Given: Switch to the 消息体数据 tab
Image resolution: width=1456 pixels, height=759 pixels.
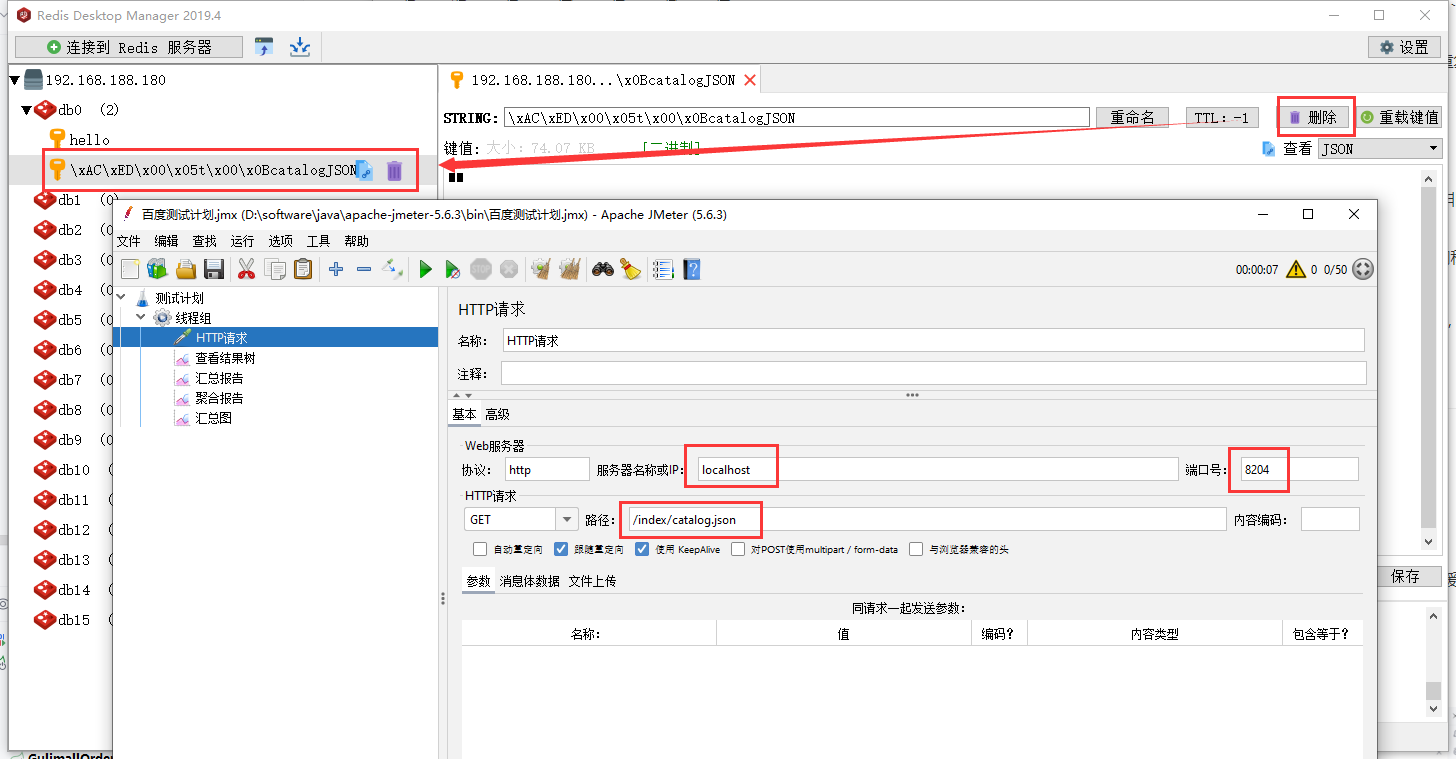Looking at the screenshot, I should point(530,581).
